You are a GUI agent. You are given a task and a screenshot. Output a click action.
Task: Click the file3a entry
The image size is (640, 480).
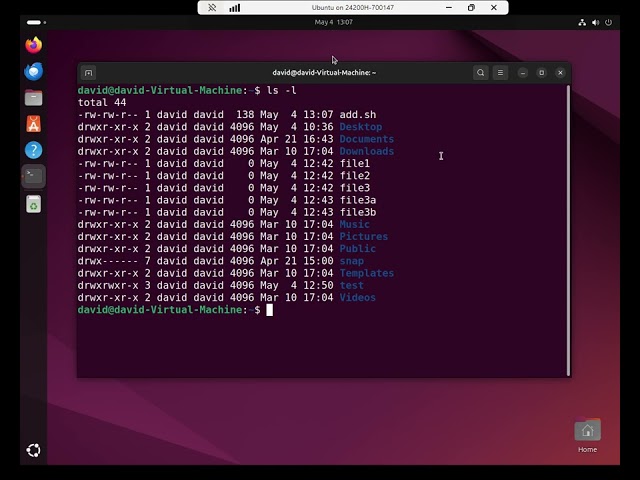pos(358,200)
